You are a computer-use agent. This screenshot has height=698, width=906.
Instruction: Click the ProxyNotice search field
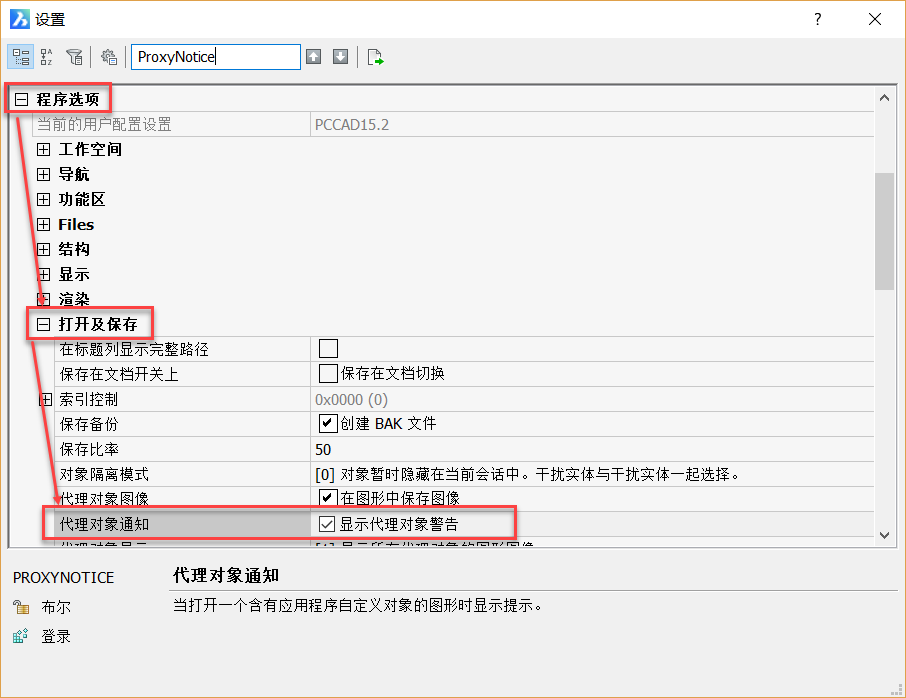coord(216,57)
